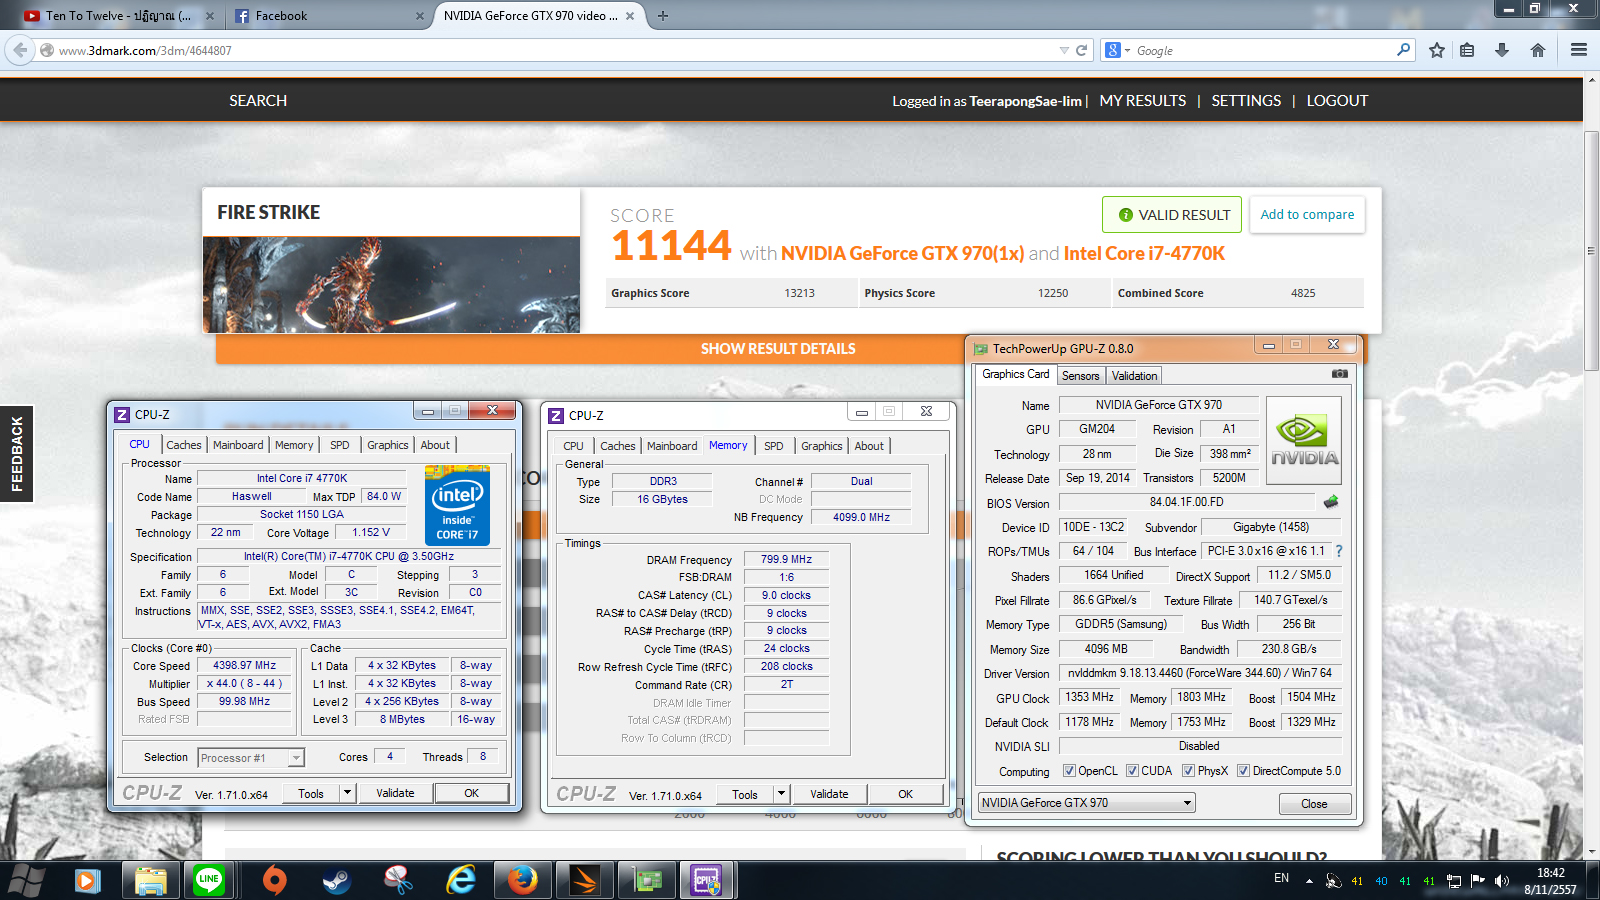The image size is (1600, 900).
Task: Click Add to compare button
Action: [1307, 214]
